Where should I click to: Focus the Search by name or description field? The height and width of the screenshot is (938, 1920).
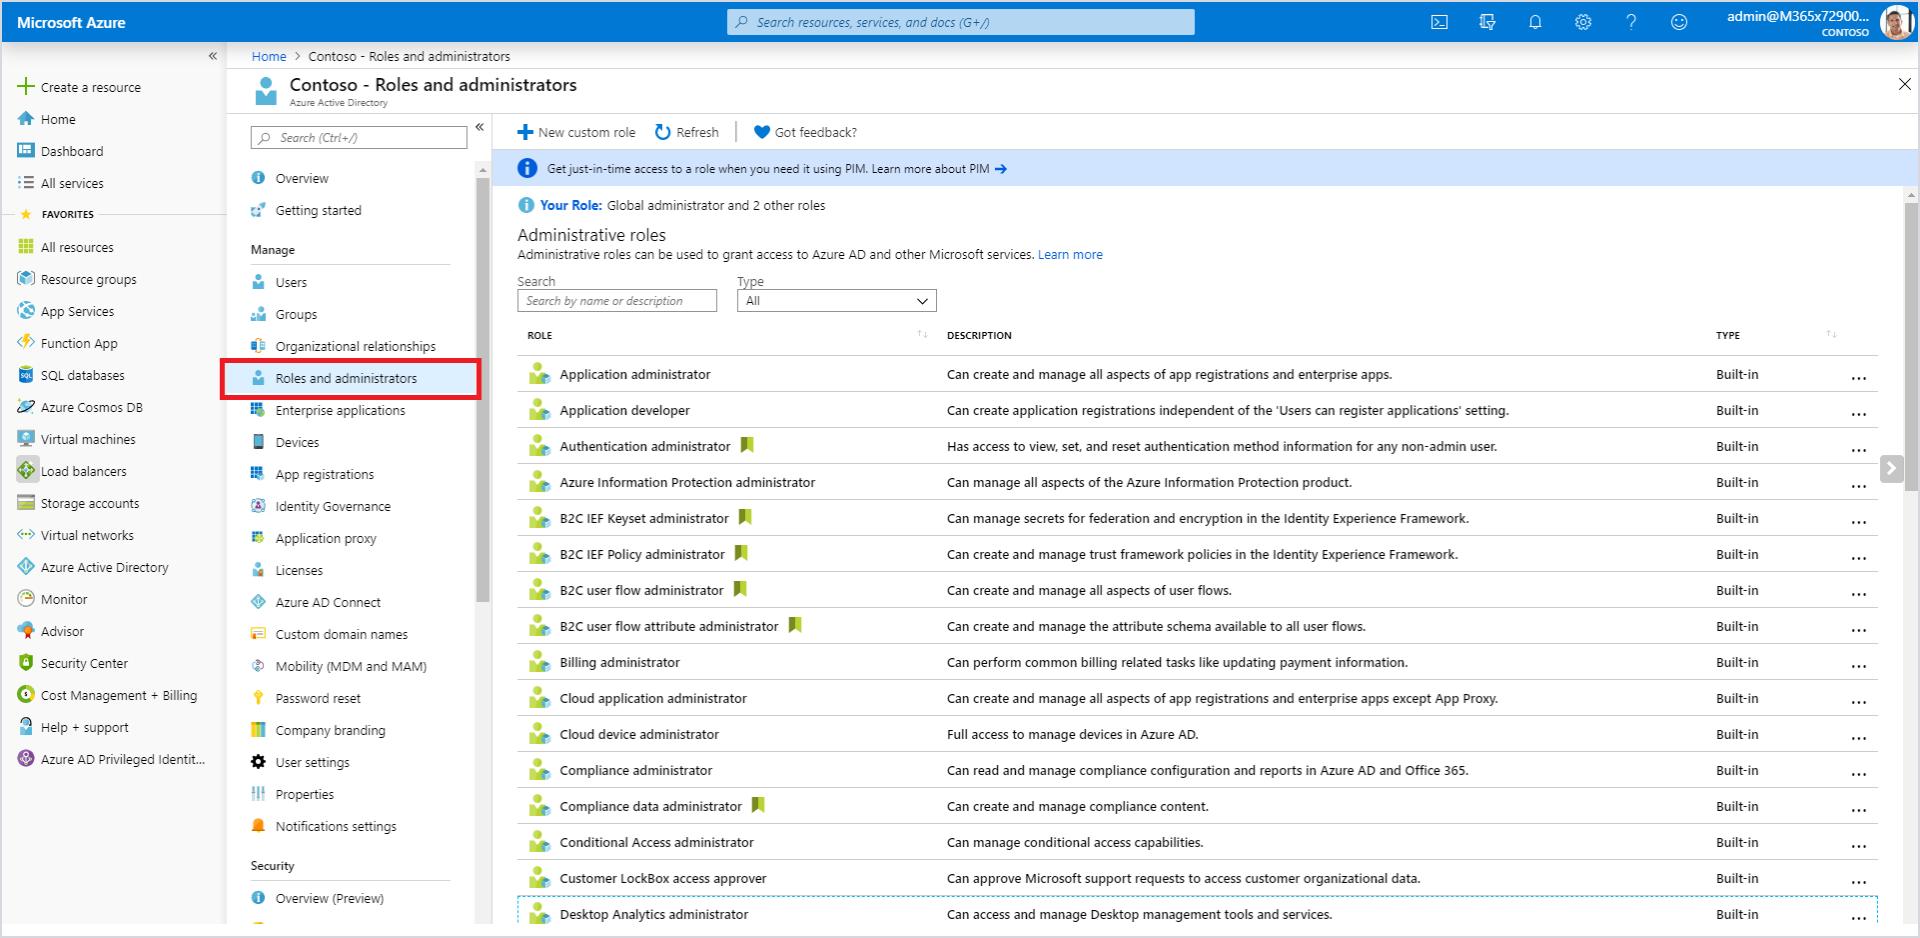pos(617,301)
